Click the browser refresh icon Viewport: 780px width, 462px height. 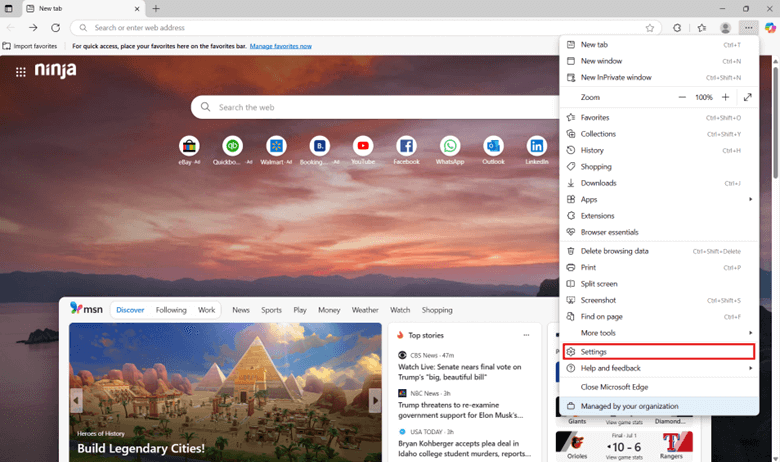point(55,28)
